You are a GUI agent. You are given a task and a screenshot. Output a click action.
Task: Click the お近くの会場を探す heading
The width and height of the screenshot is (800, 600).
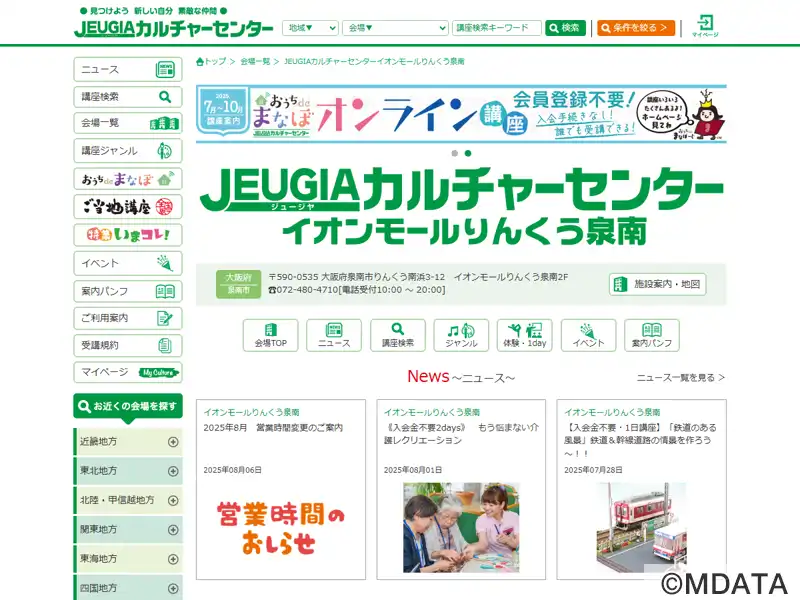[x=128, y=407]
